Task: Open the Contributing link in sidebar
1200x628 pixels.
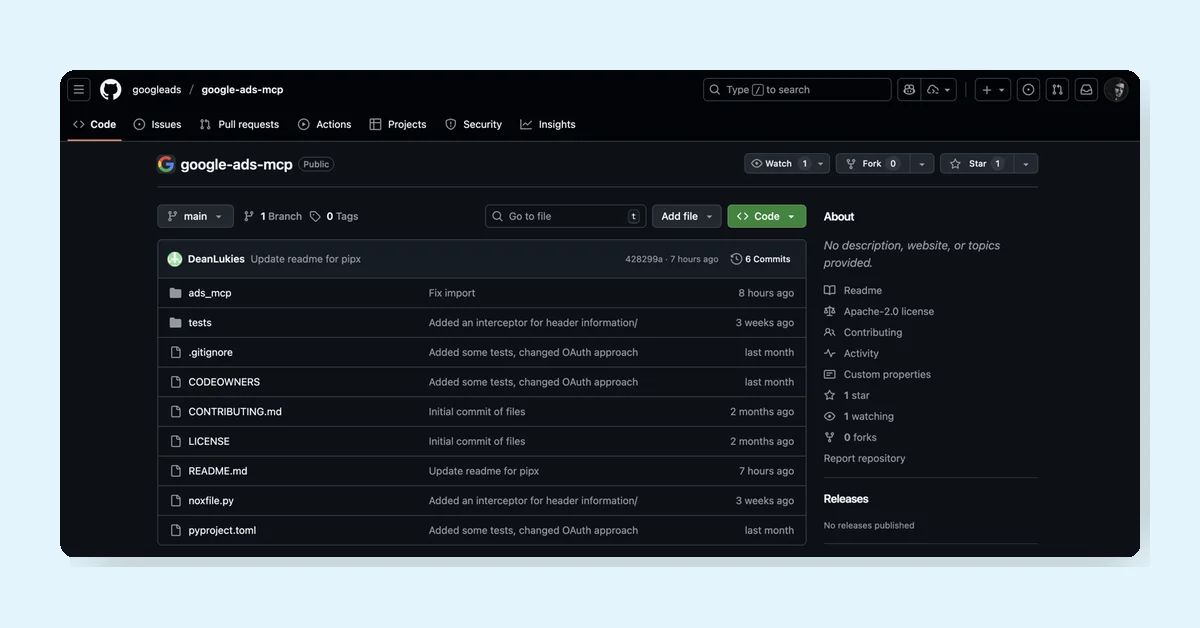Action: [863, 333]
